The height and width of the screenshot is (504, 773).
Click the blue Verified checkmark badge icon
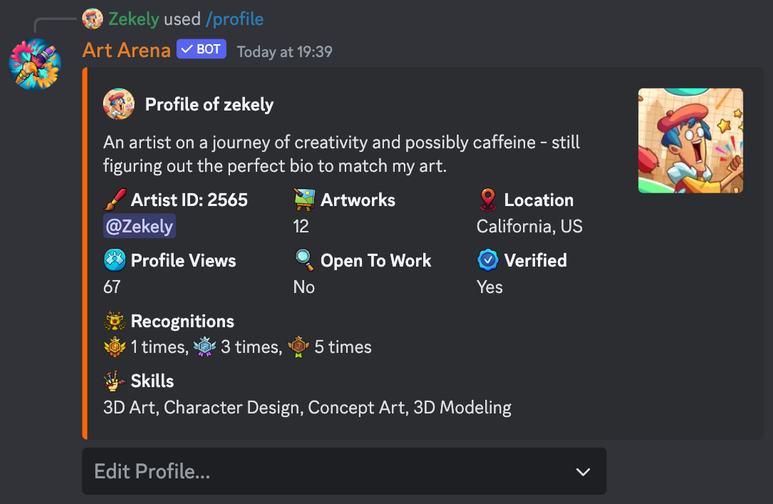488,260
